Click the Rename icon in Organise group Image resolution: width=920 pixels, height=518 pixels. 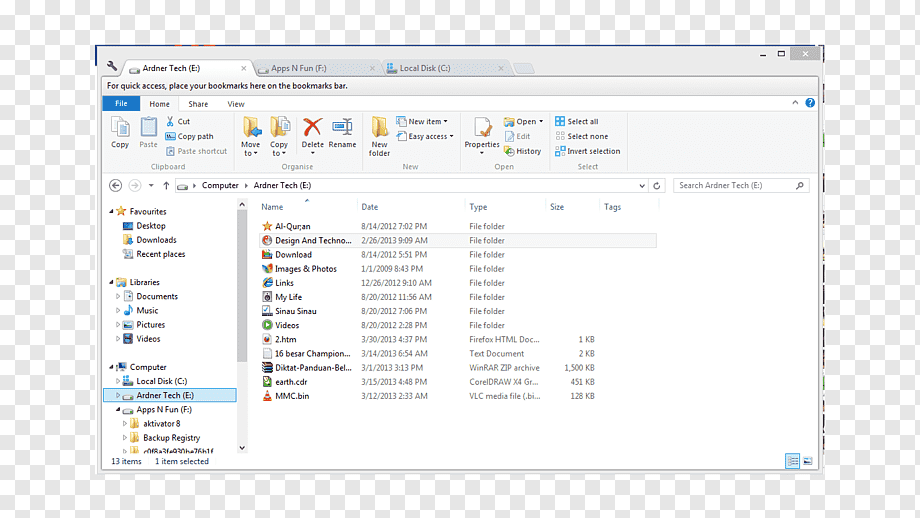click(342, 127)
